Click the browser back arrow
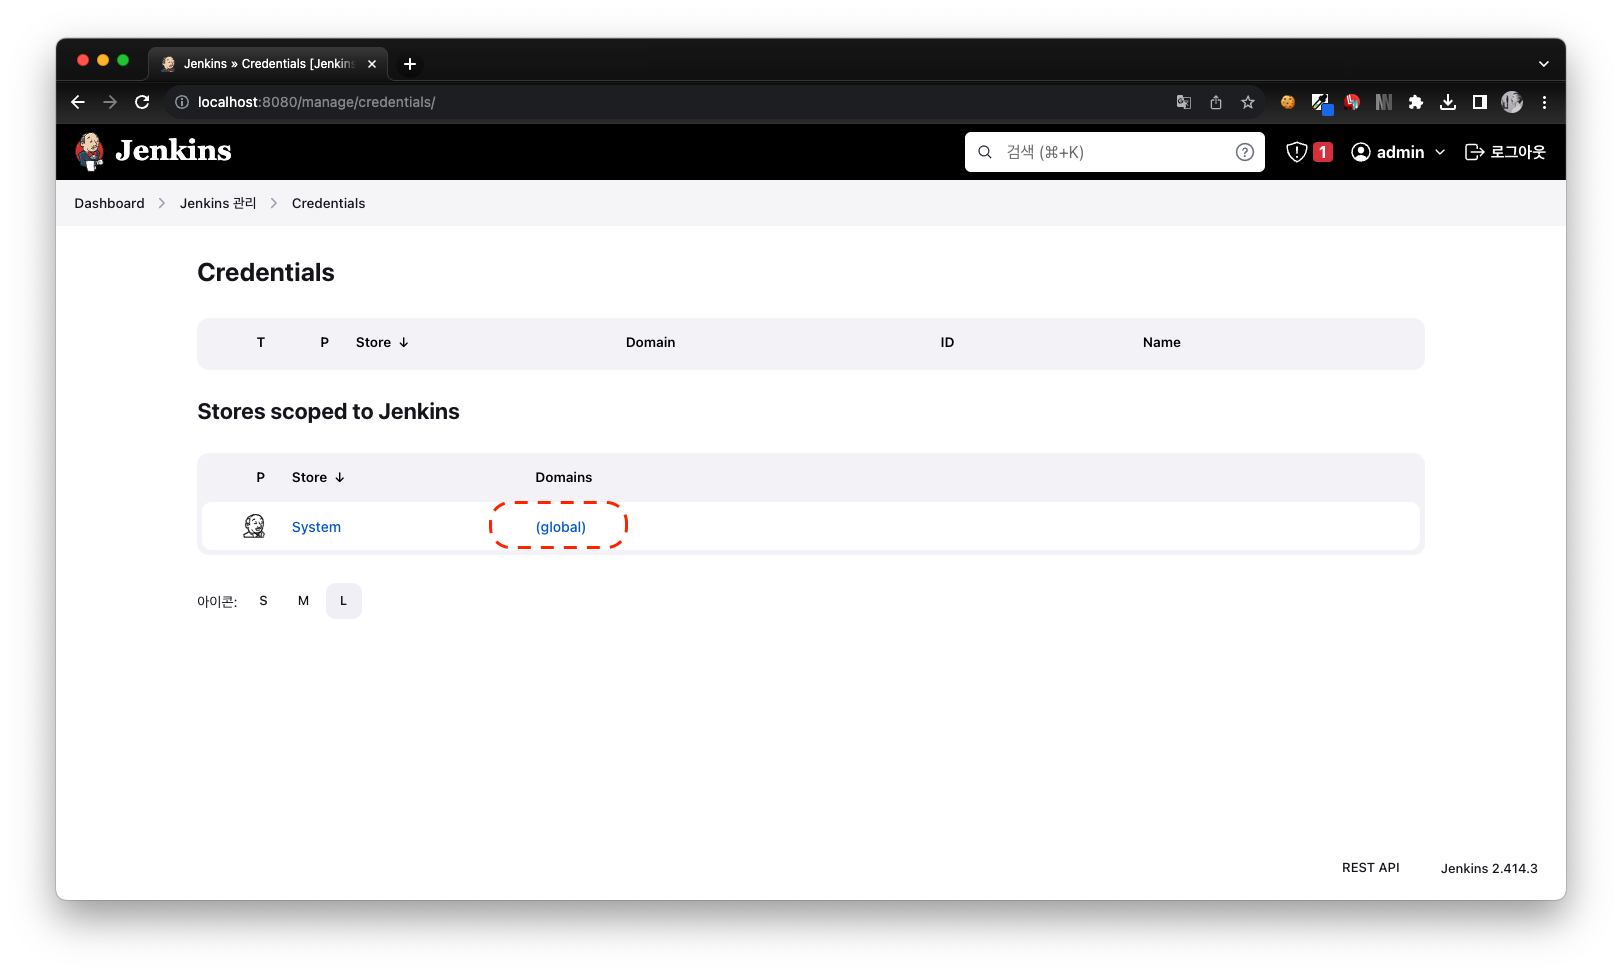Image resolution: width=1622 pixels, height=974 pixels. (78, 102)
